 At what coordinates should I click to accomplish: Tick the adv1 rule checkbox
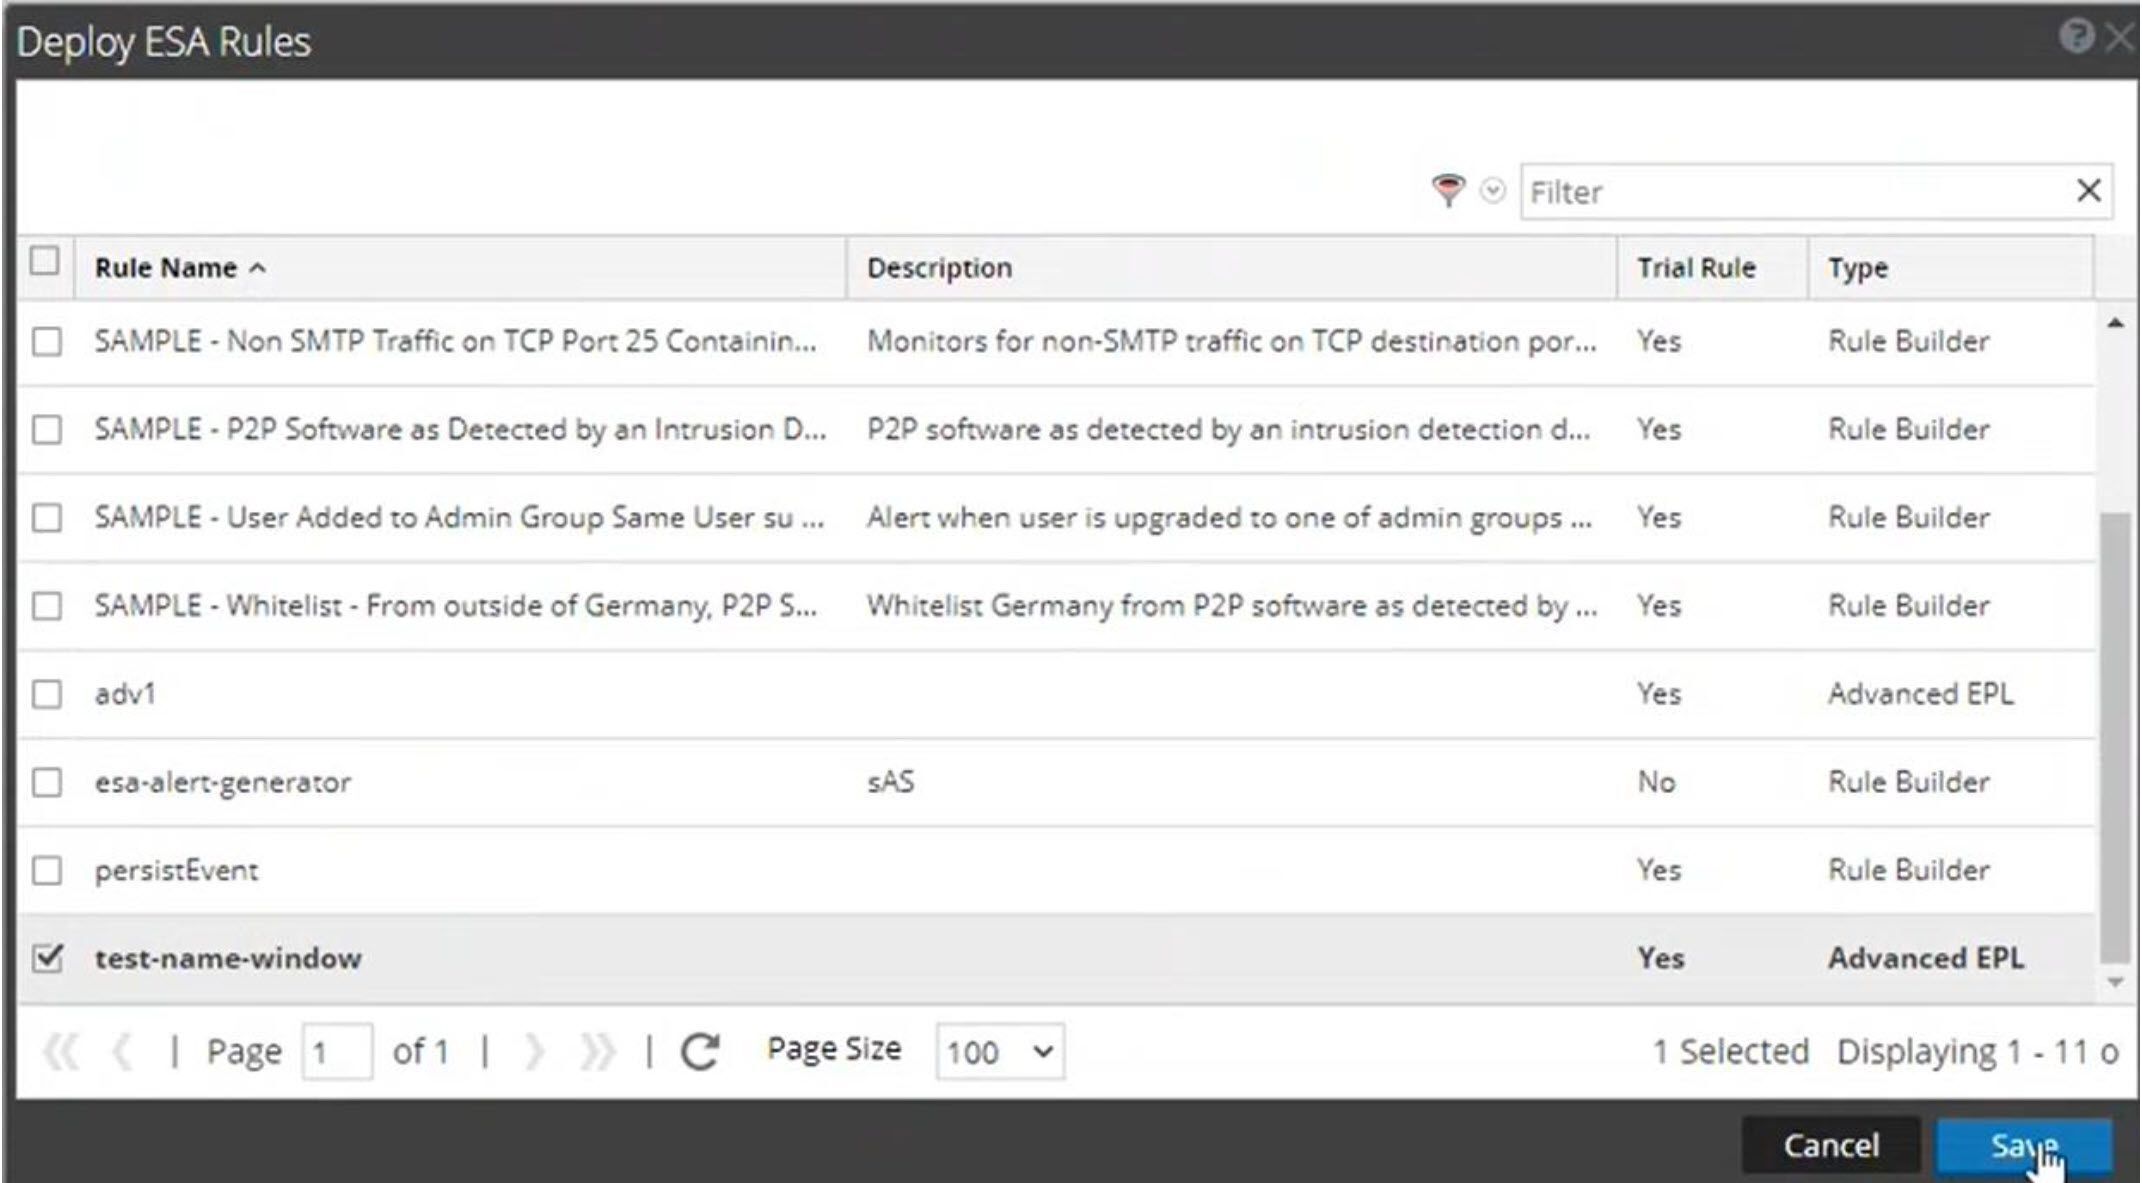tap(47, 694)
